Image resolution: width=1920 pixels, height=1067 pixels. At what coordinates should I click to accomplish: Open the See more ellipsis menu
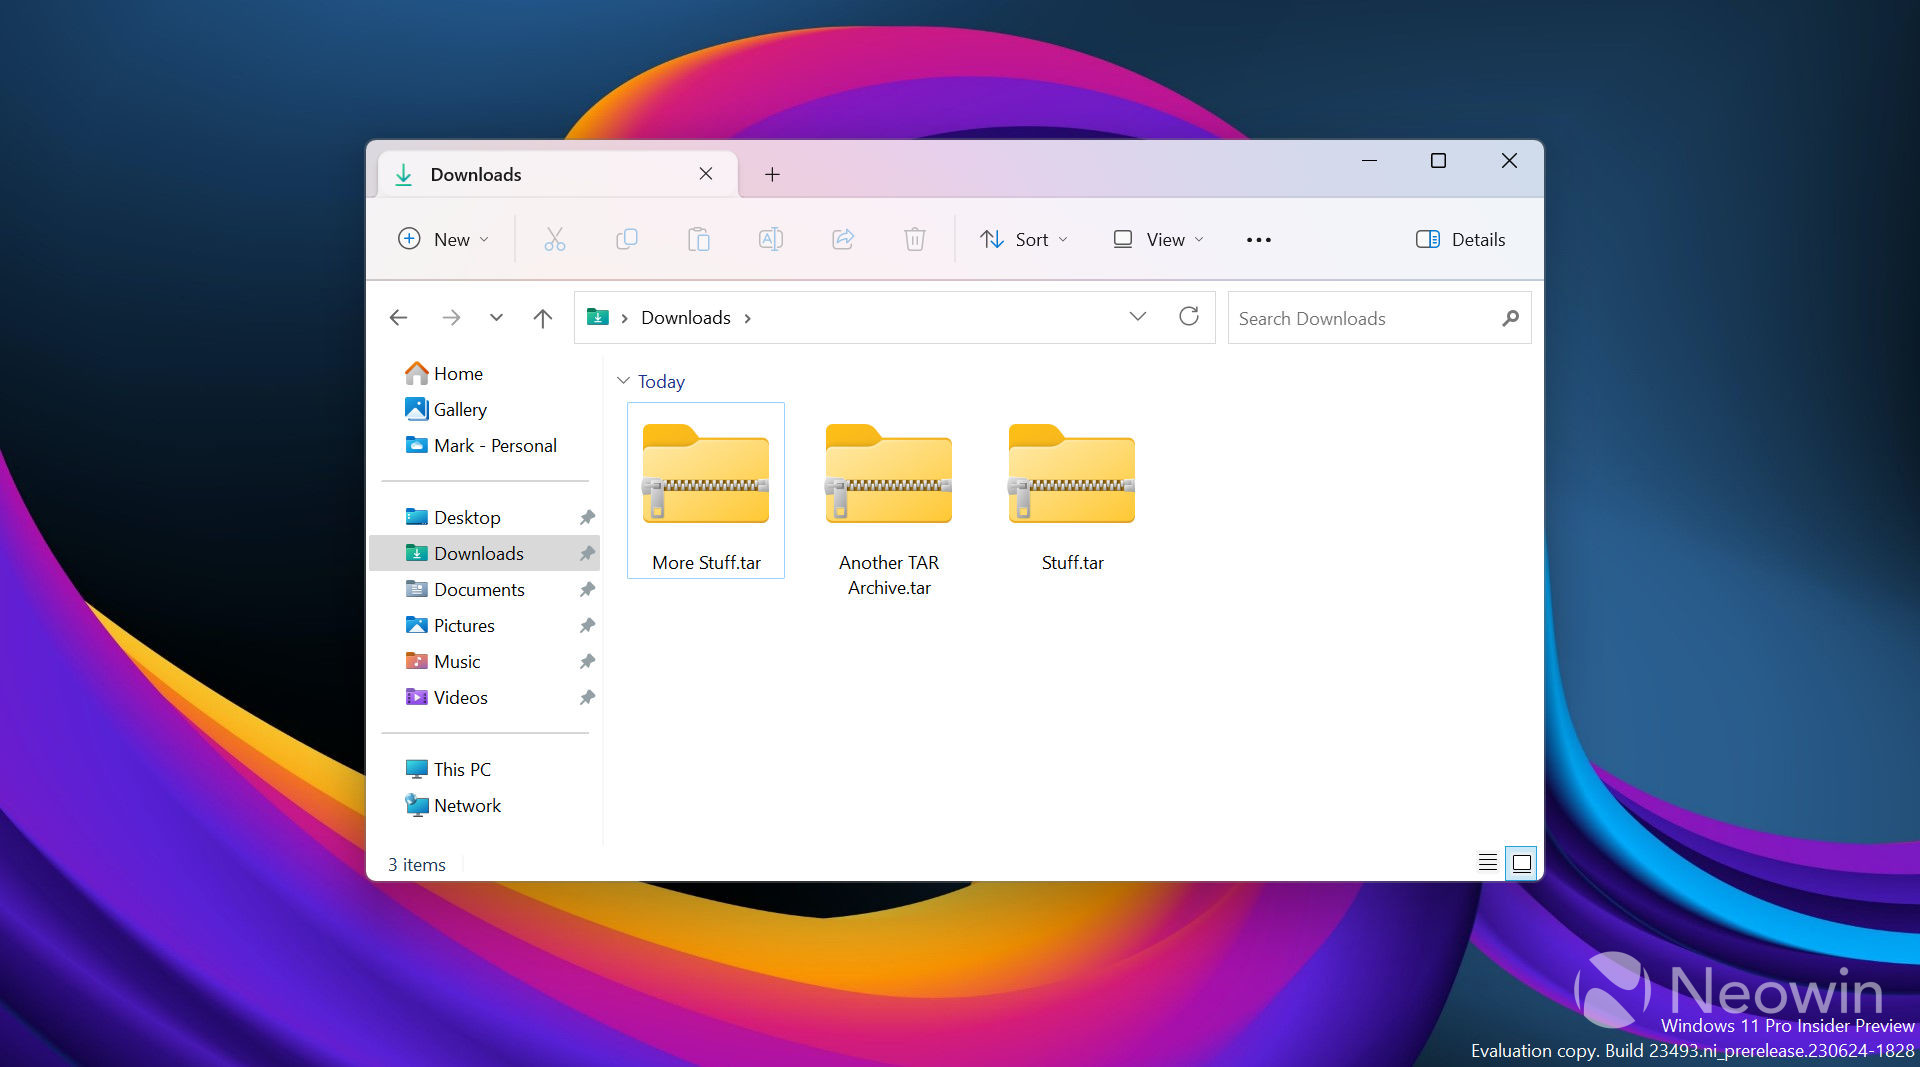pos(1258,239)
